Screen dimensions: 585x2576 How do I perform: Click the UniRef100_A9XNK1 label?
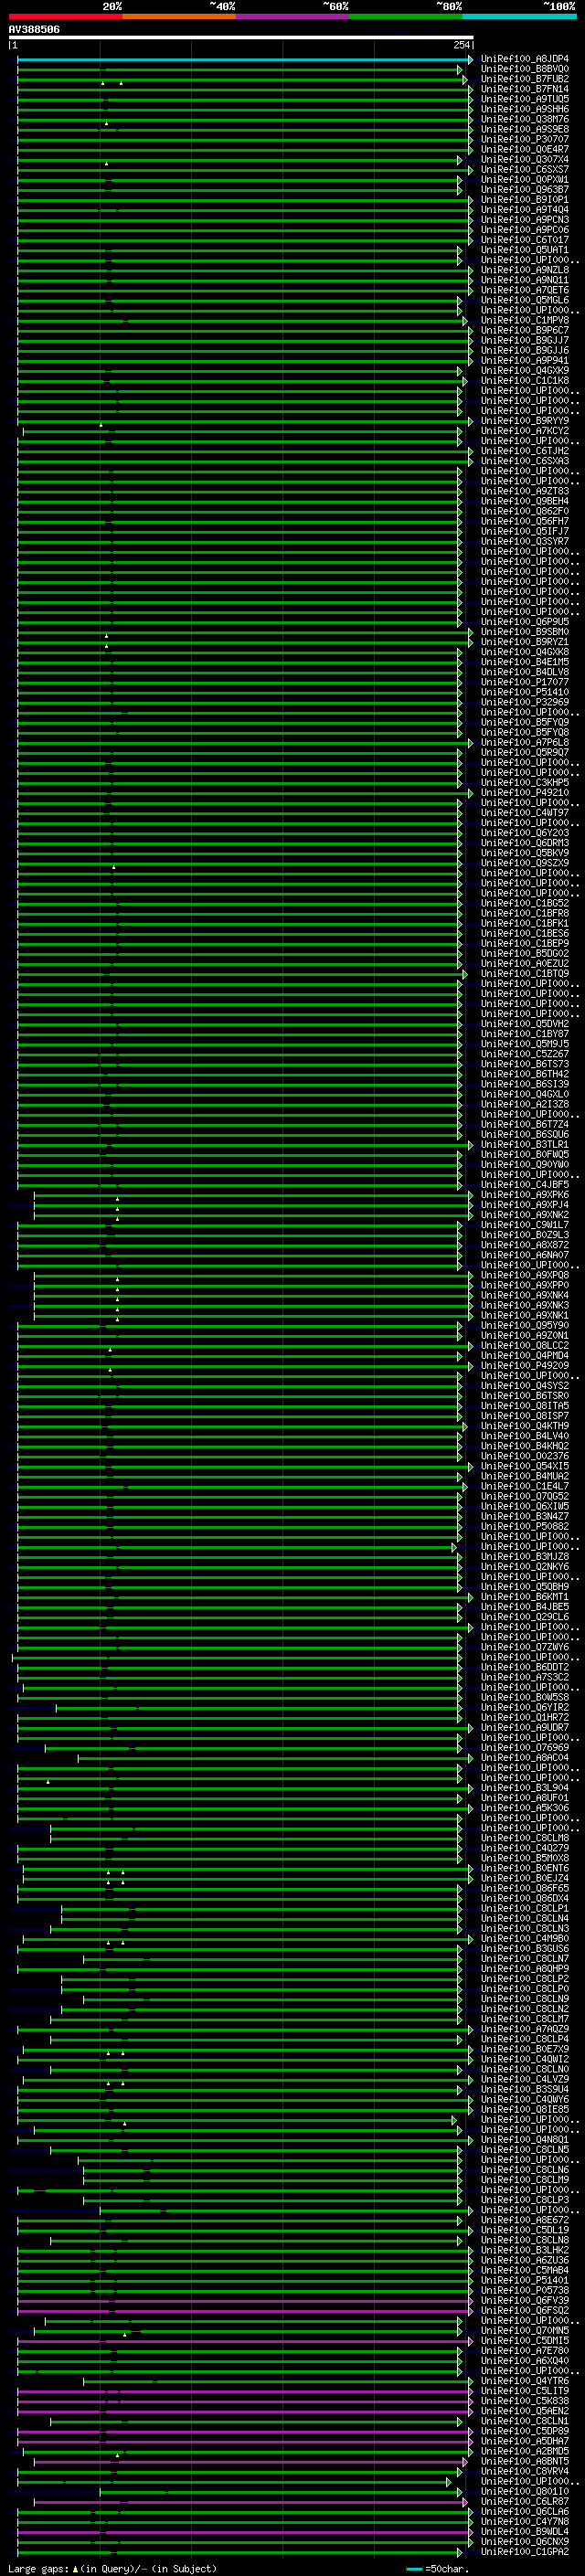(525, 1316)
